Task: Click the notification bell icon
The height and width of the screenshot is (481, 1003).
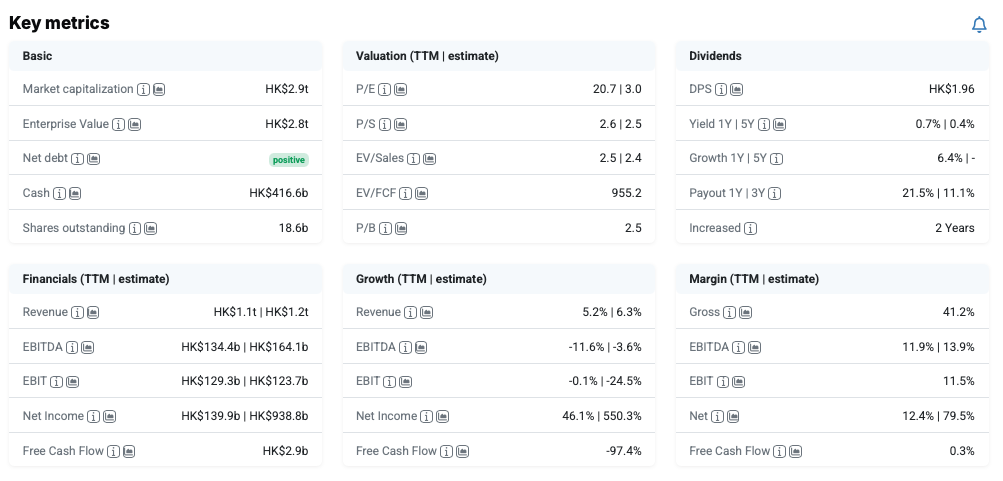Action: pyautogui.click(x=979, y=25)
